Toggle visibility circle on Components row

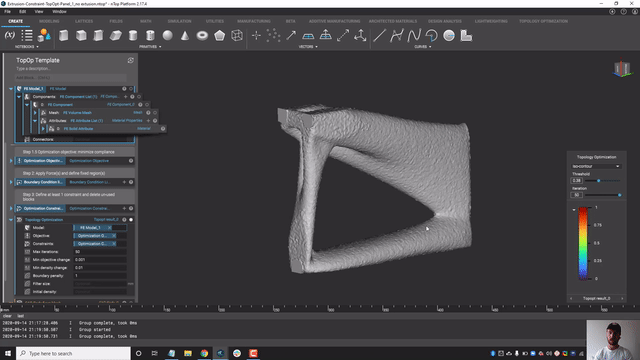coord(139,97)
